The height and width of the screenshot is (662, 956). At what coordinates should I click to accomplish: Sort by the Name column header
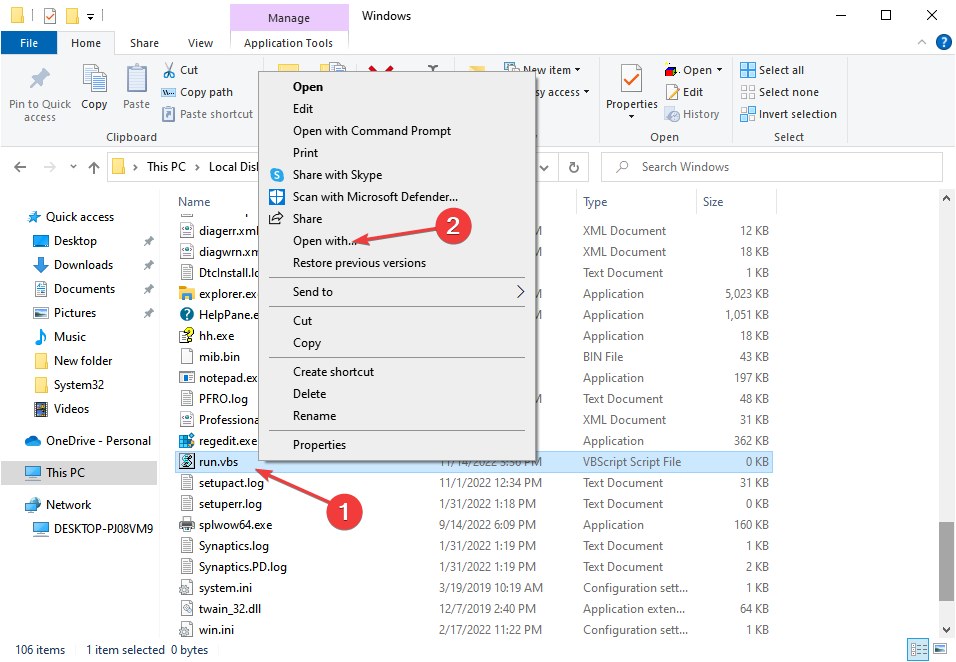point(194,202)
